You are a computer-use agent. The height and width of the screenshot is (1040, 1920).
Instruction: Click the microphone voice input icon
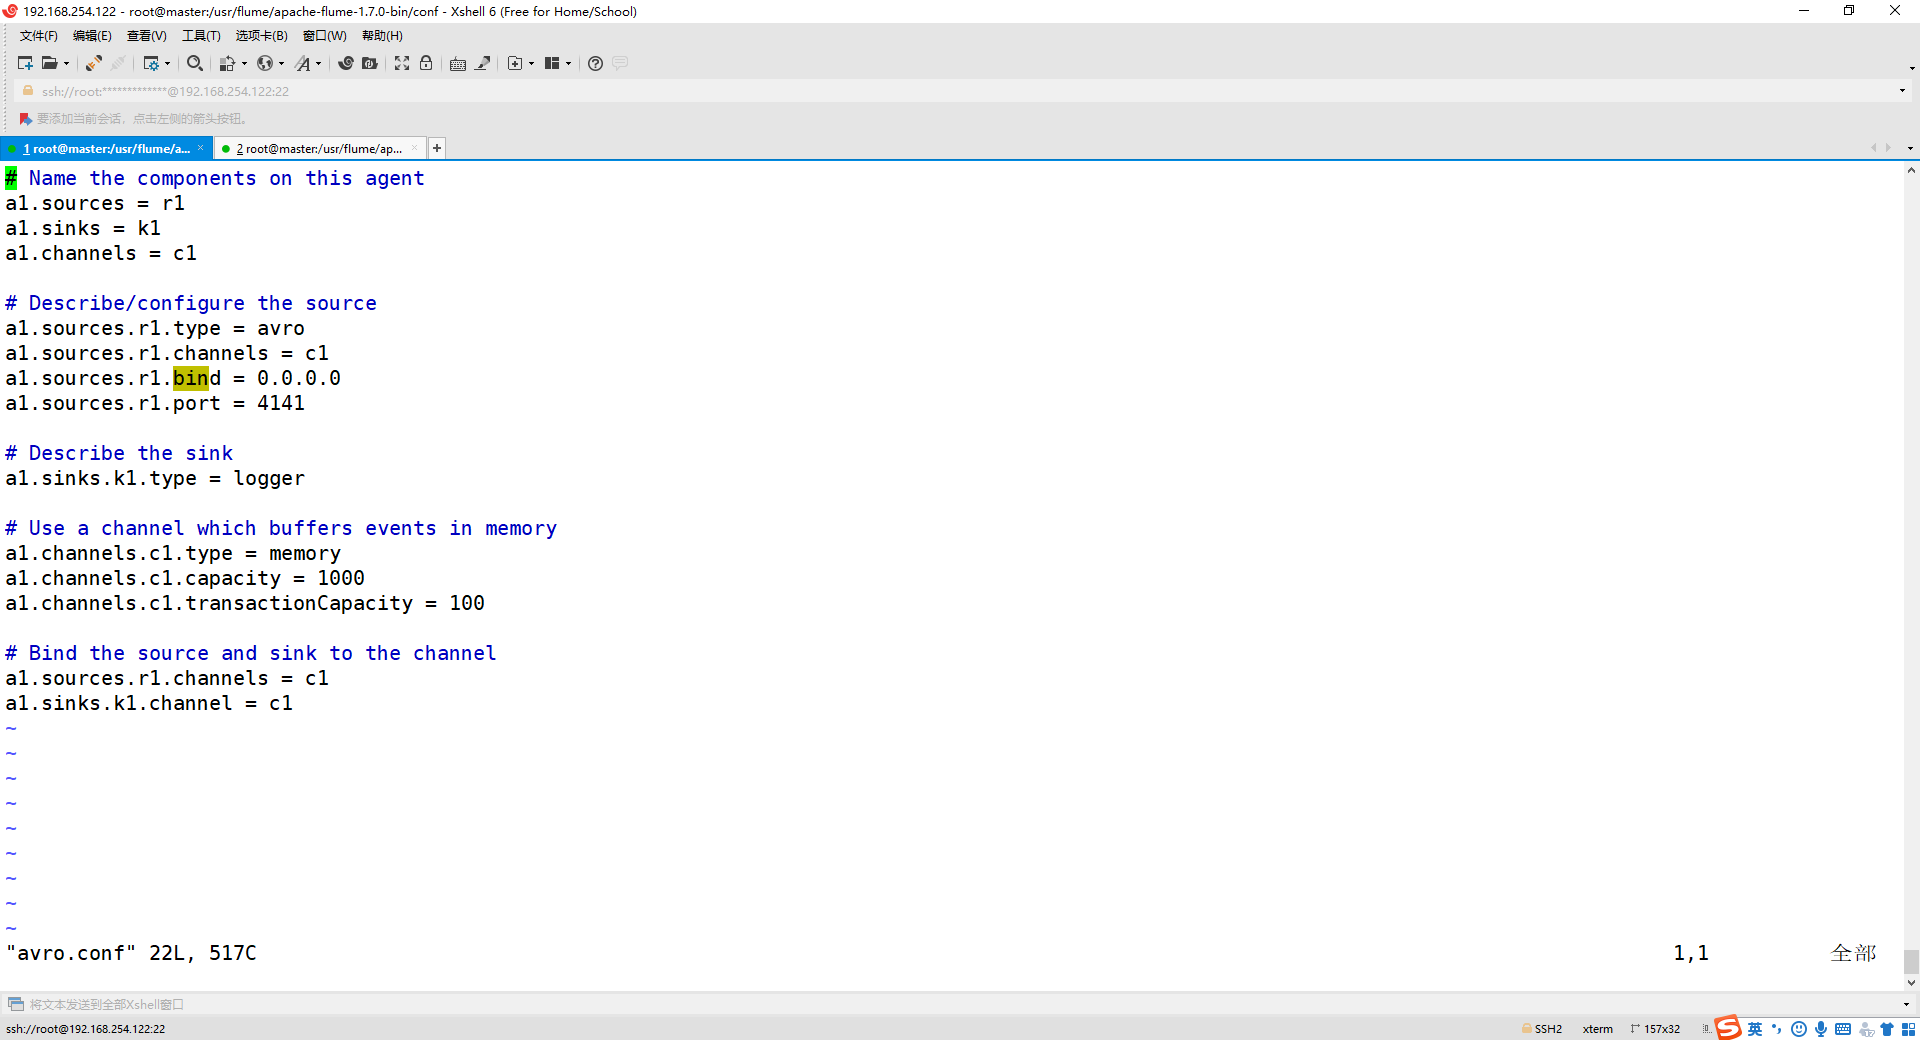pyautogui.click(x=1821, y=1029)
